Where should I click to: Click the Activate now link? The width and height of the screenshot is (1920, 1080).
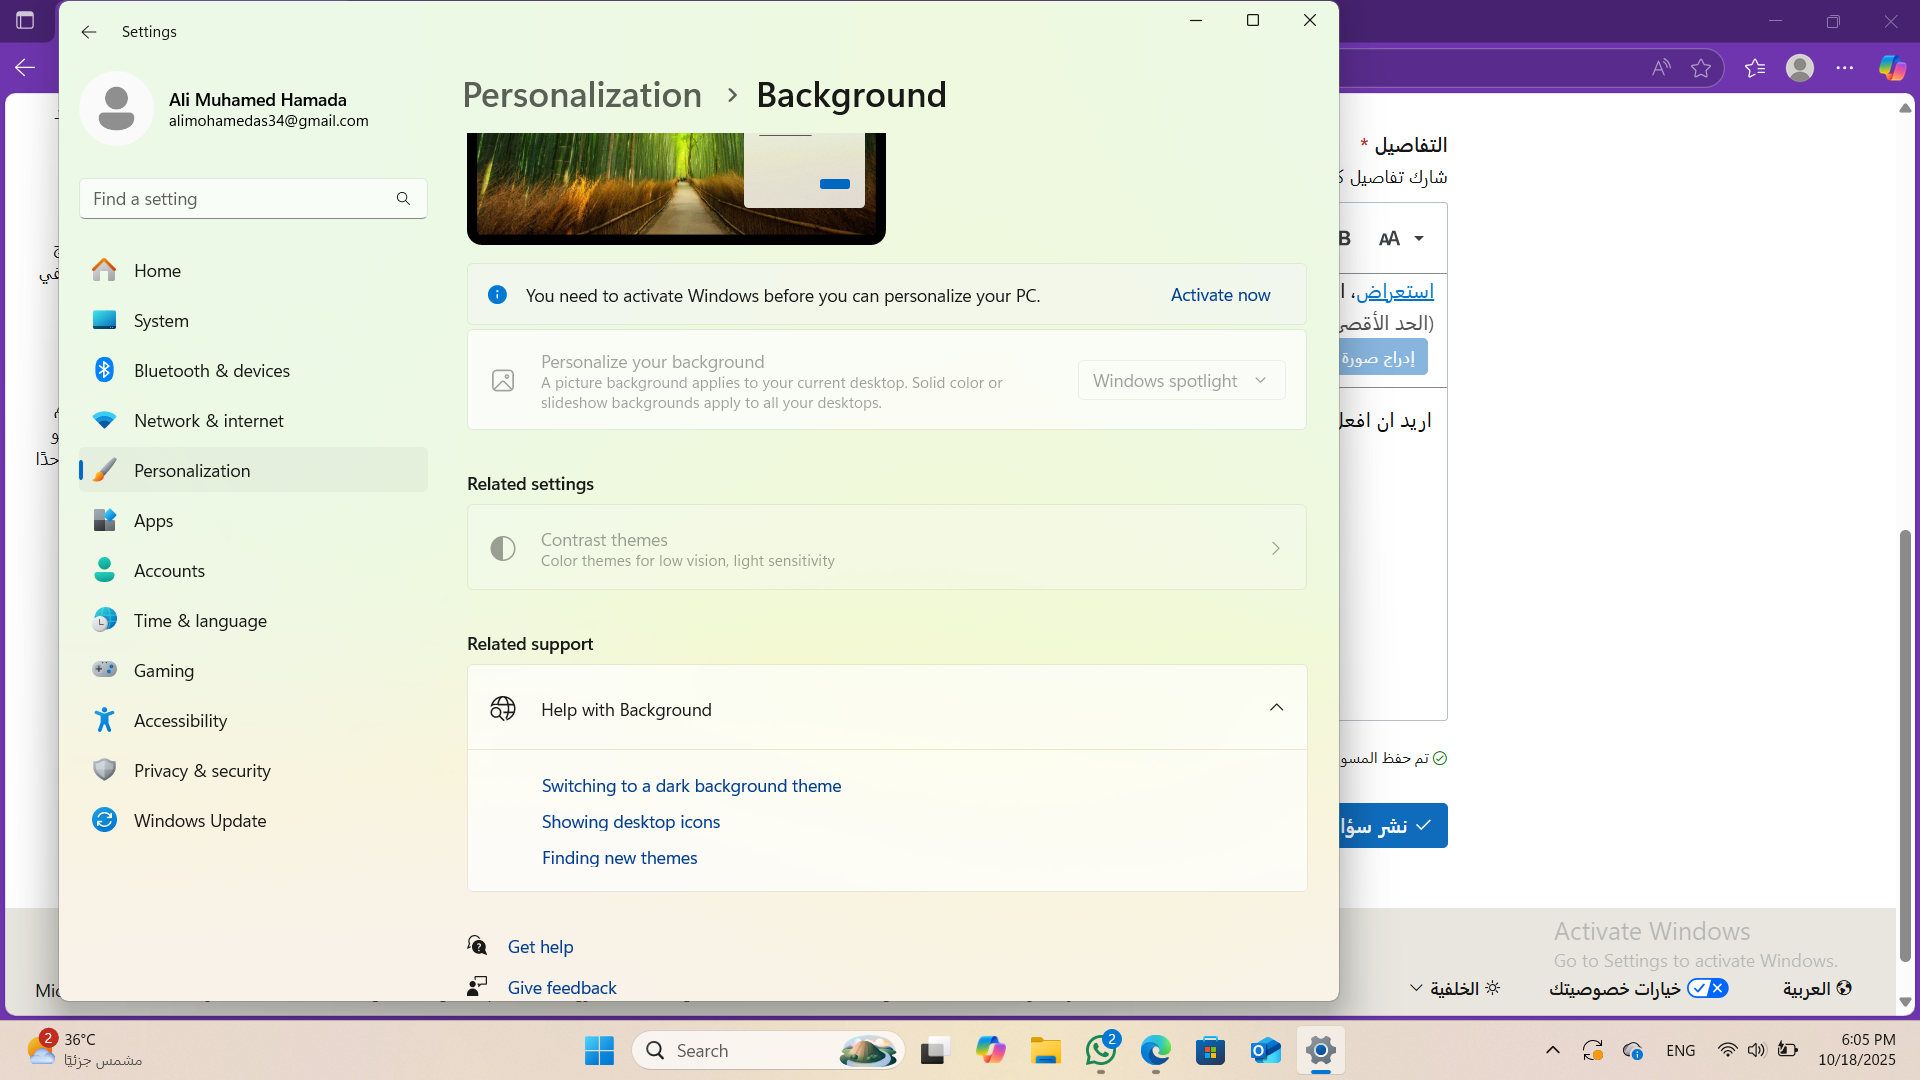point(1220,295)
